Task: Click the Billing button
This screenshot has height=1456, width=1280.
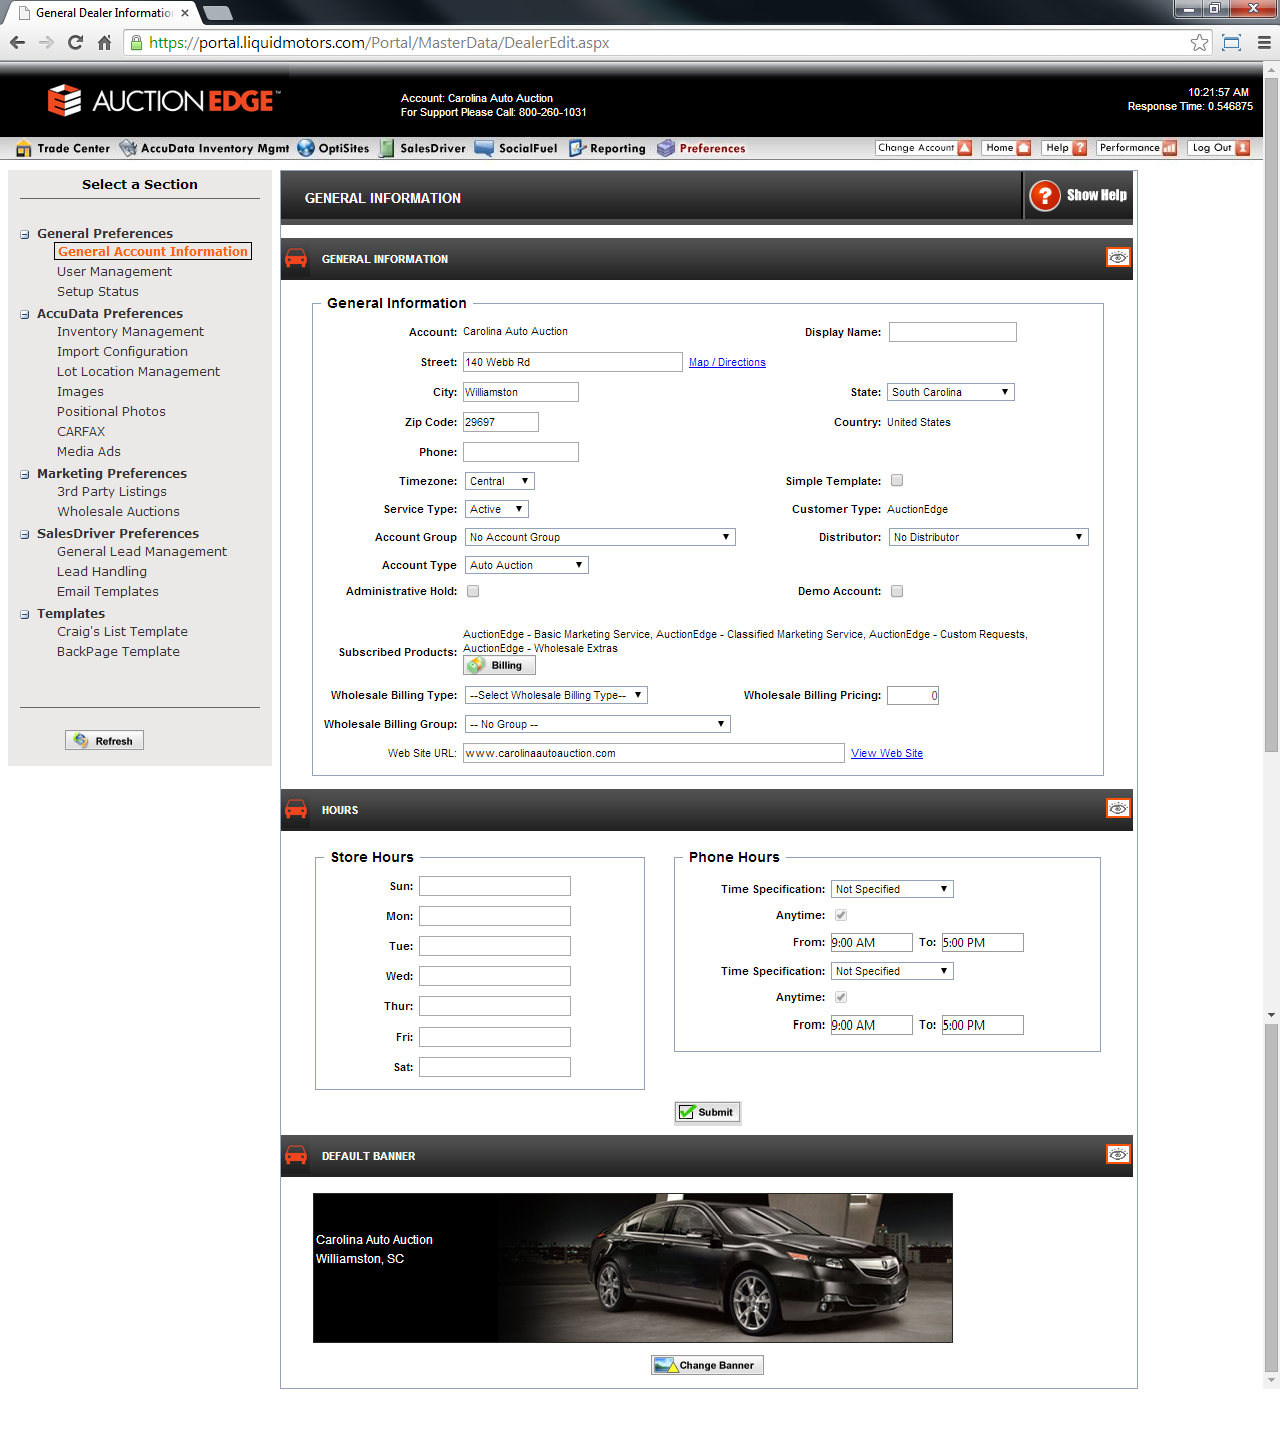Action: click(x=499, y=665)
